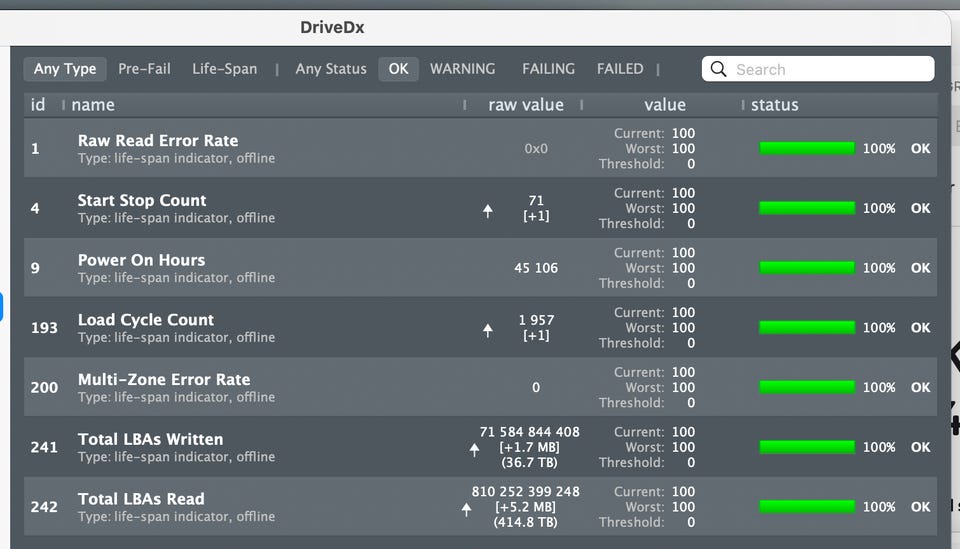Click the raw value 71 584 844 408
The image size is (960, 549).
tap(530, 432)
